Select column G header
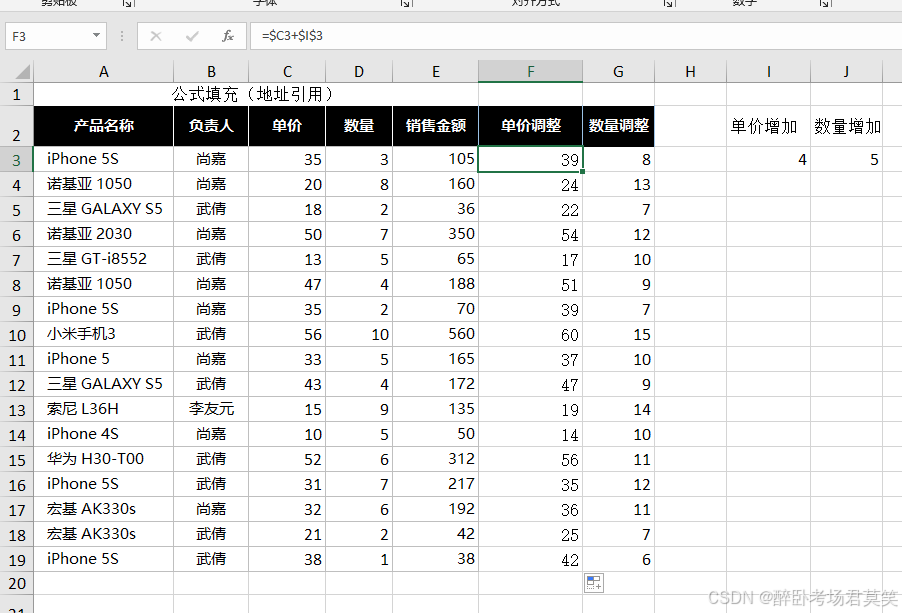 [x=618, y=71]
